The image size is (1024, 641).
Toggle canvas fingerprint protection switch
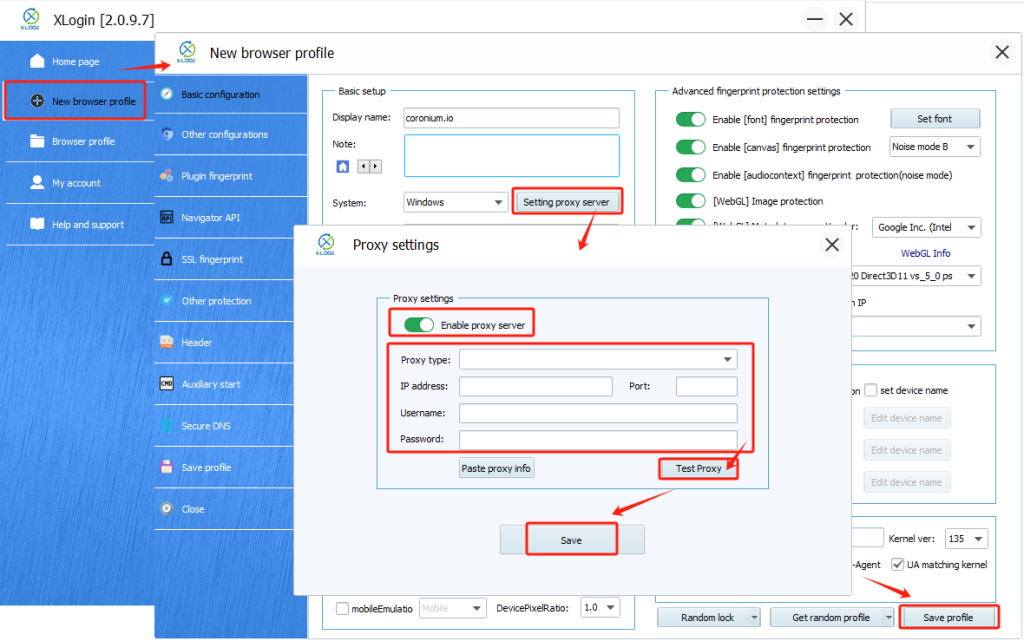691,148
